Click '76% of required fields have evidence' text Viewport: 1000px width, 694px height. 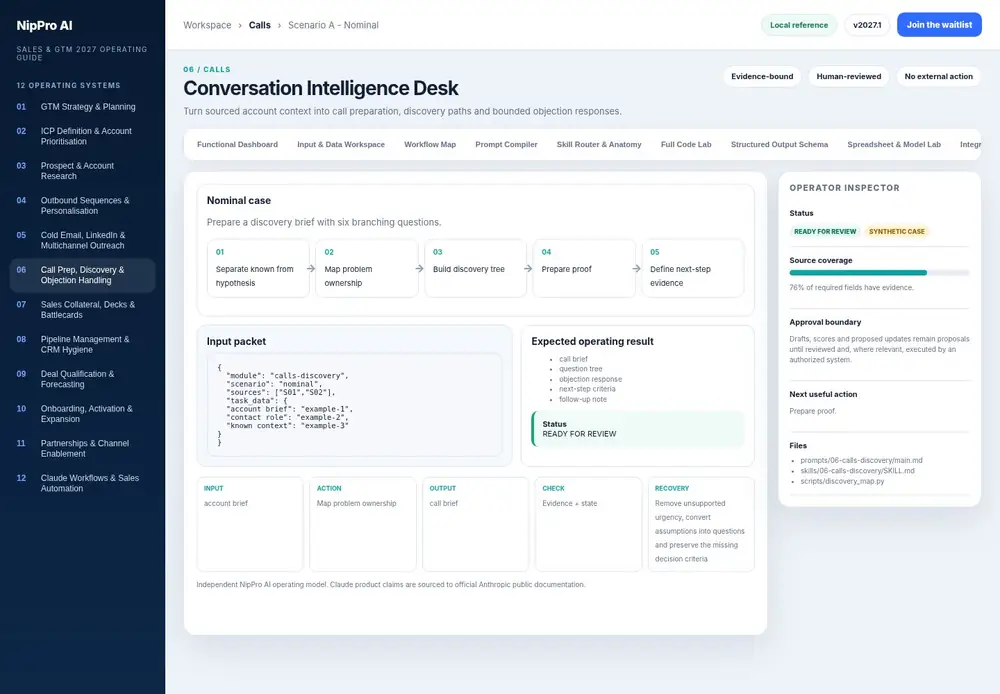point(851,288)
